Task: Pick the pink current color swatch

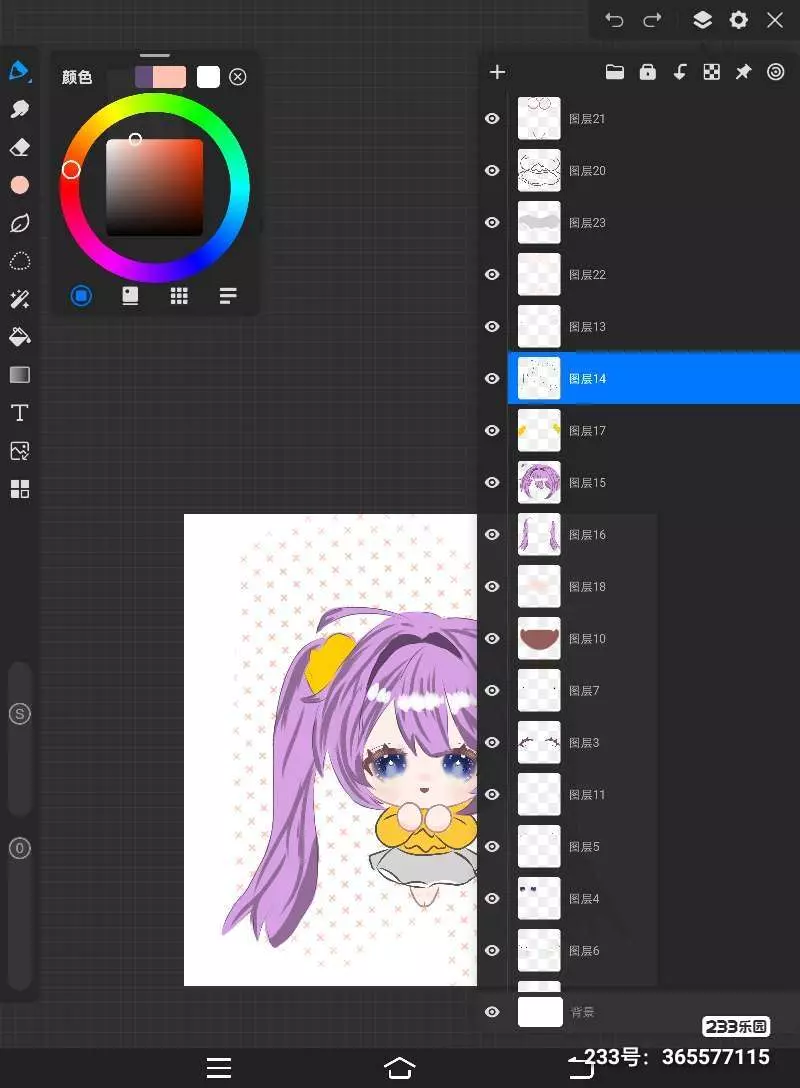Action: (x=169, y=77)
